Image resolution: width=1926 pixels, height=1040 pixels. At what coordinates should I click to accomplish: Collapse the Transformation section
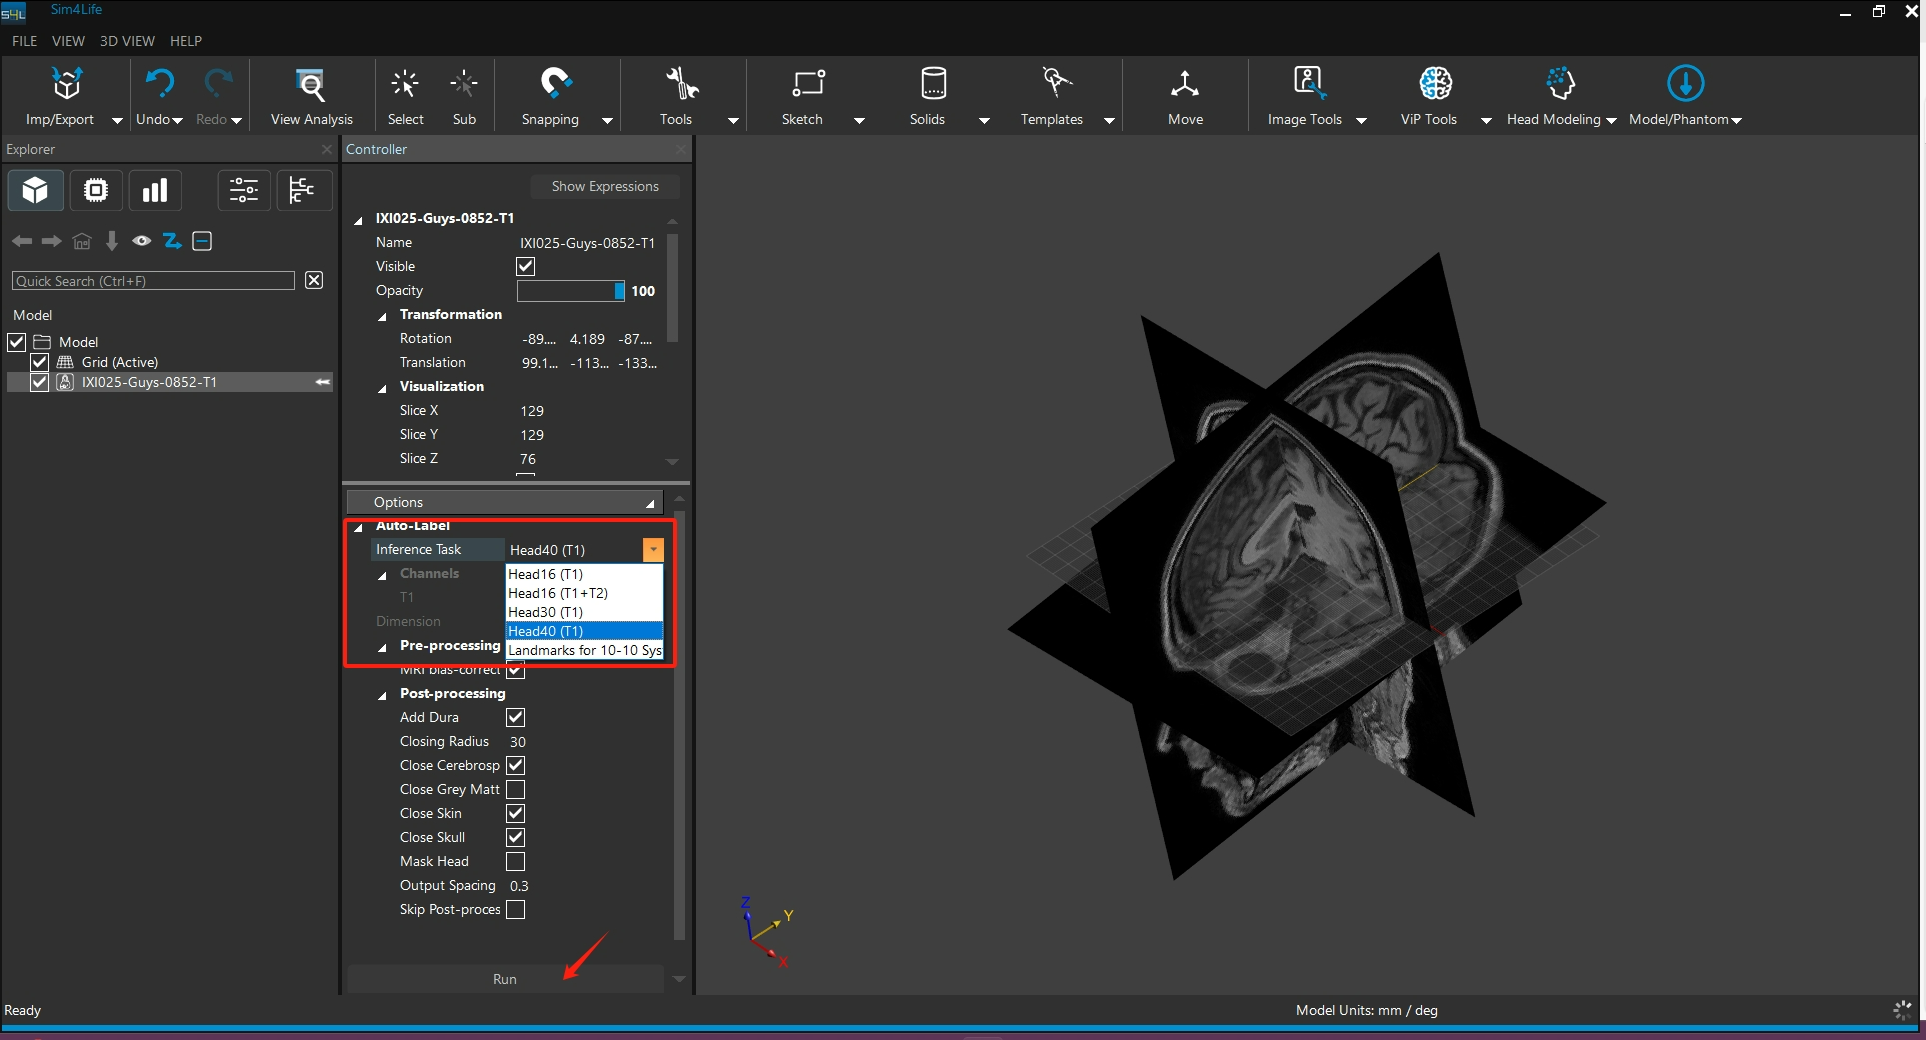coord(382,316)
